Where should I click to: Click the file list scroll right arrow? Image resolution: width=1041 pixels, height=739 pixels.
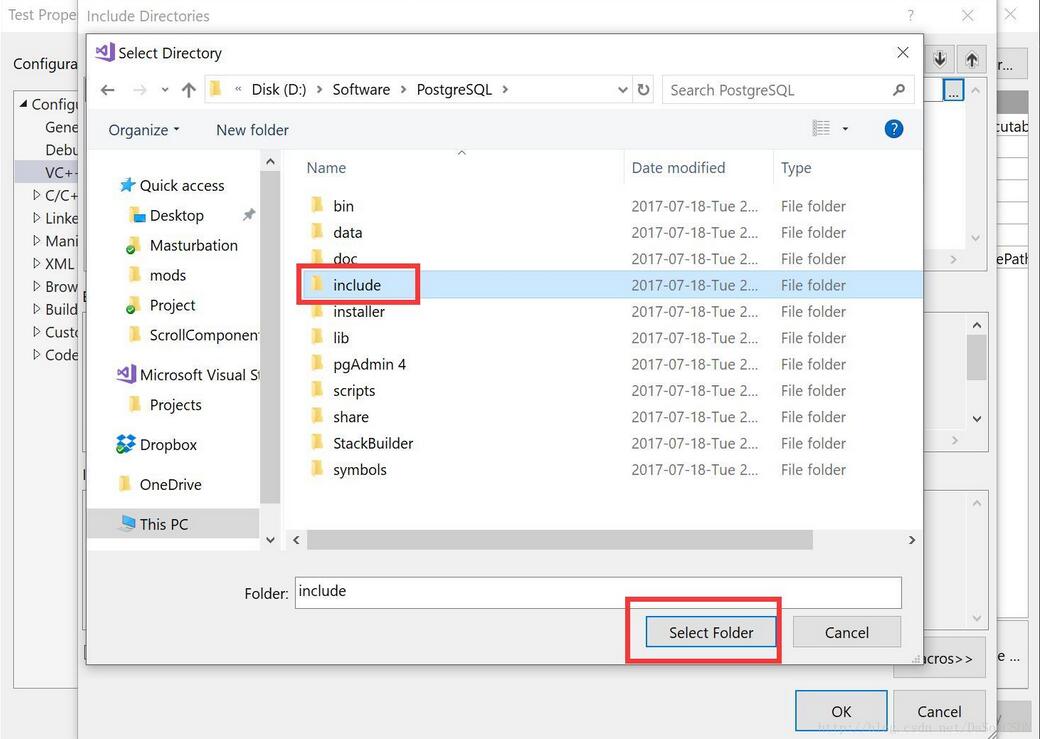912,540
